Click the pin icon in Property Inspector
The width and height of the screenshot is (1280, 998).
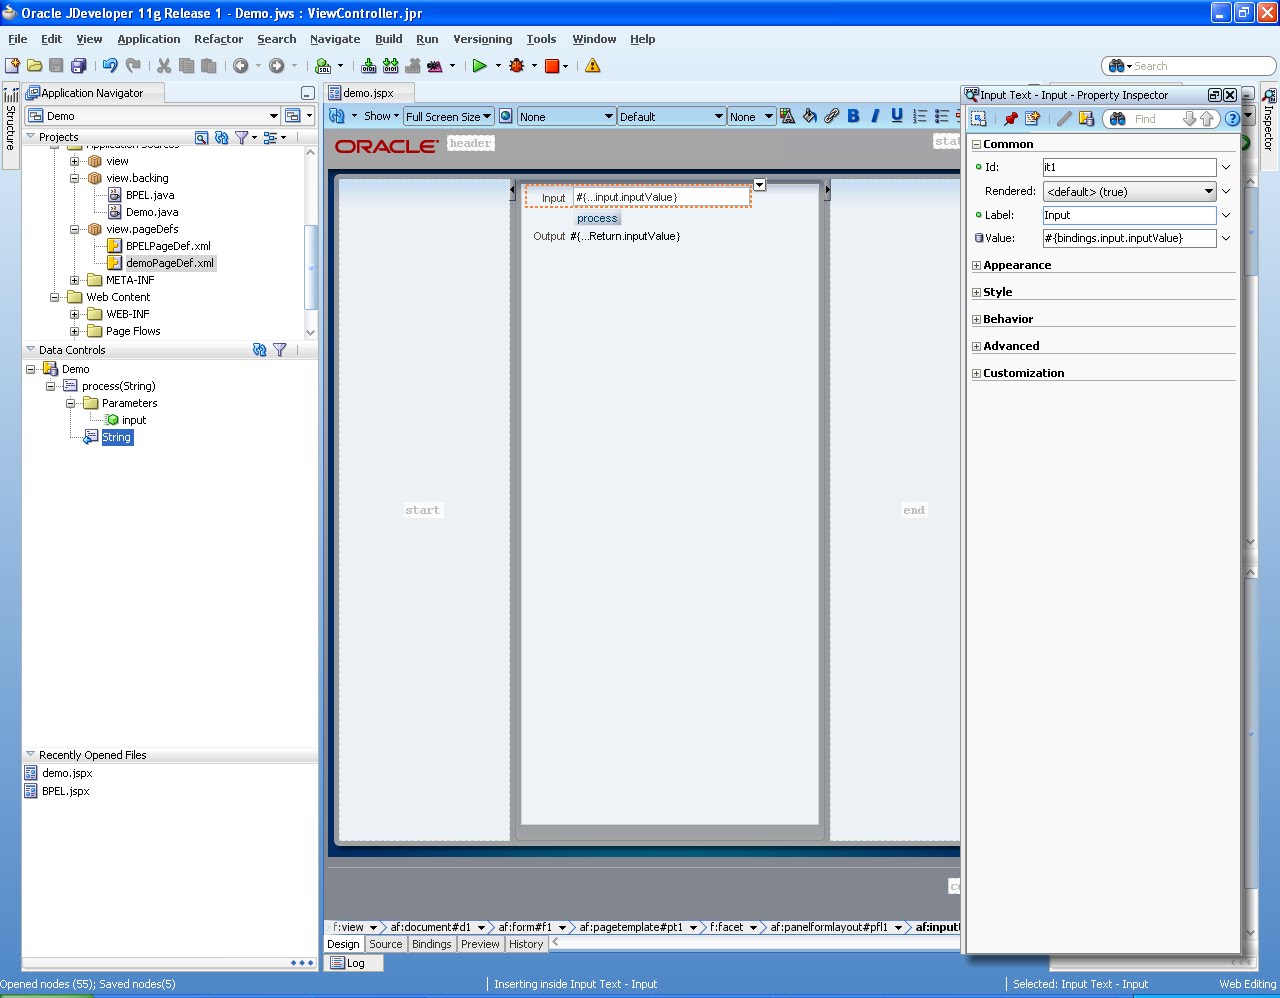tap(1011, 118)
